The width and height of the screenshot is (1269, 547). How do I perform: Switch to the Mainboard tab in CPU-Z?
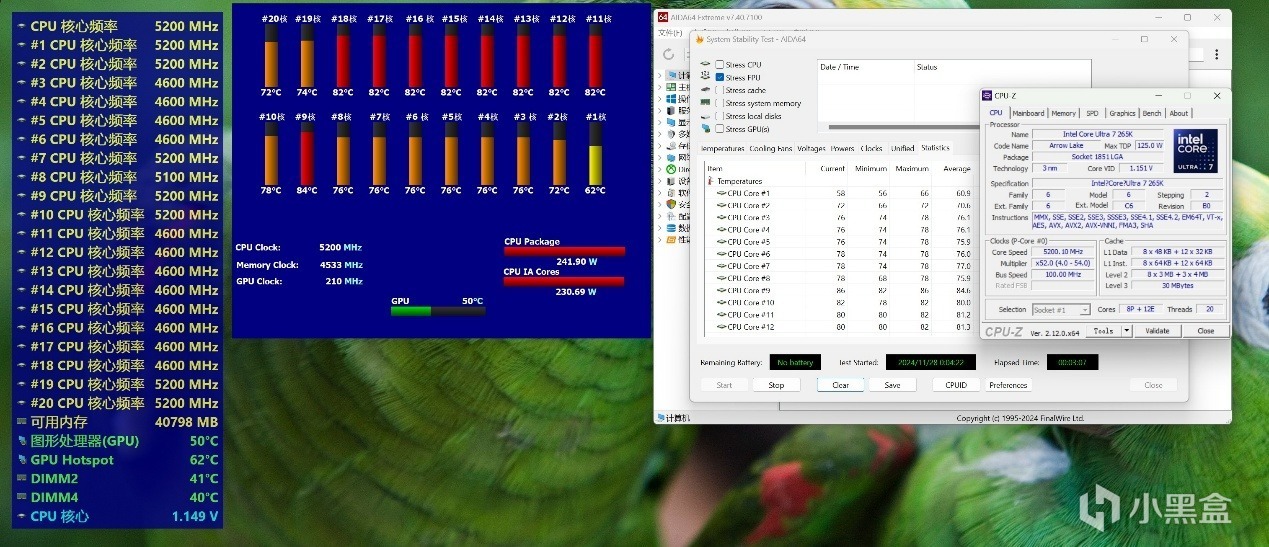tap(1028, 113)
